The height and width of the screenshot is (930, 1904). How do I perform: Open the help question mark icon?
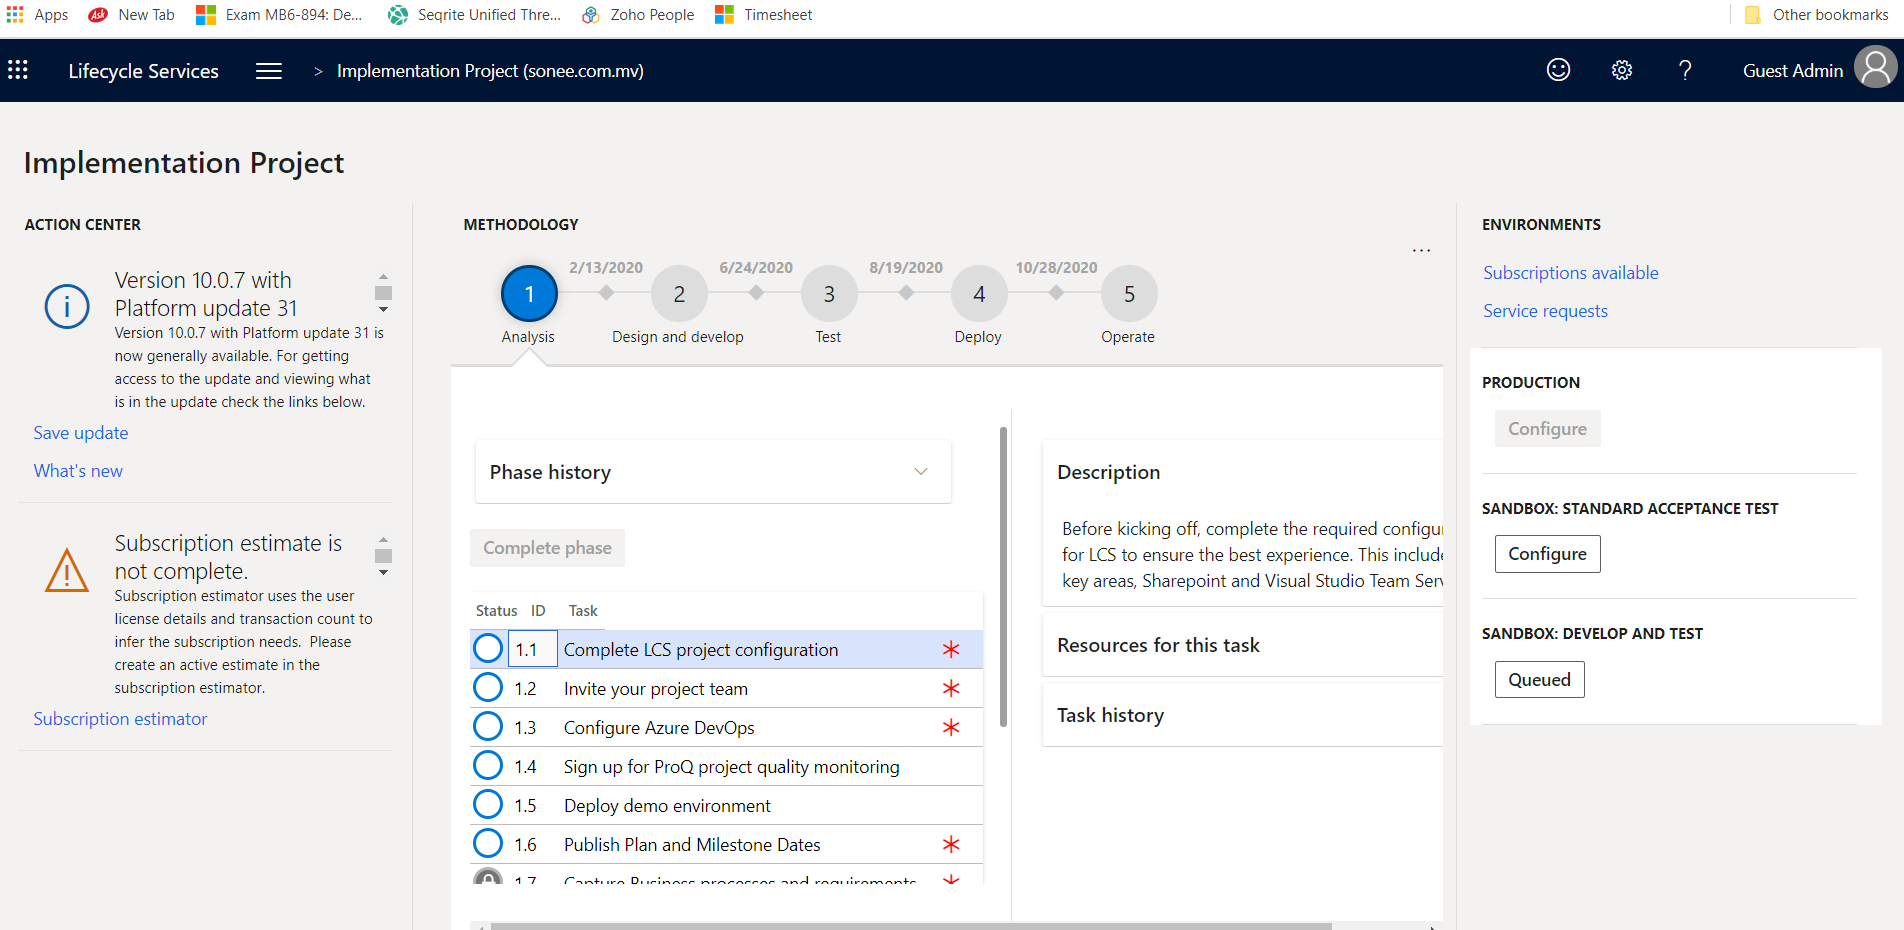pyautogui.click(x=1685, y=70)
